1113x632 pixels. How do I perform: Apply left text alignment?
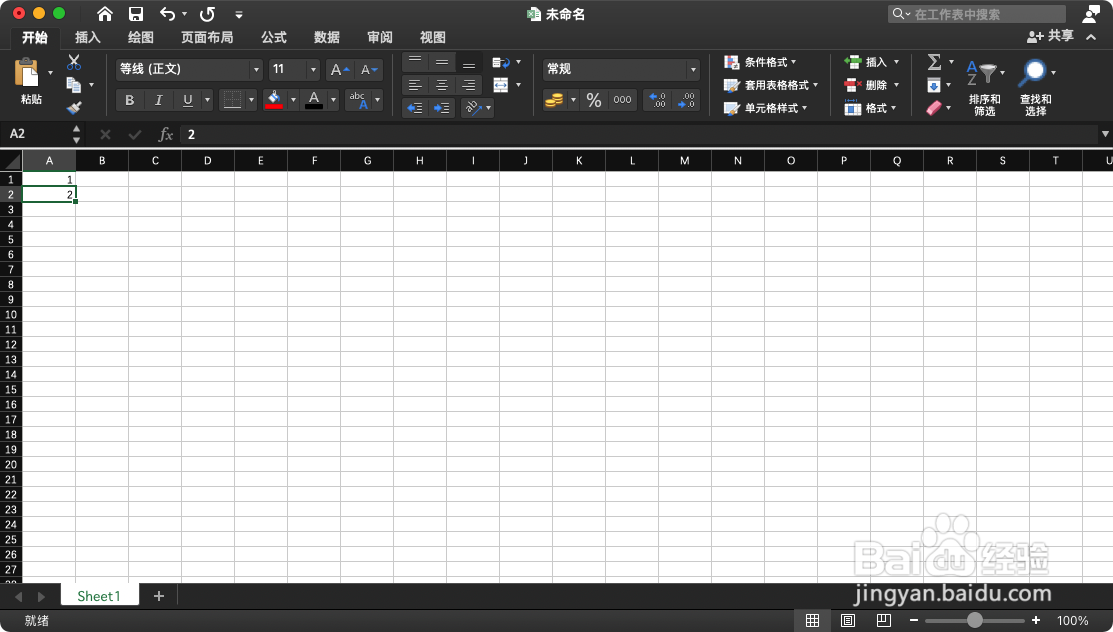tap(415, 85)
